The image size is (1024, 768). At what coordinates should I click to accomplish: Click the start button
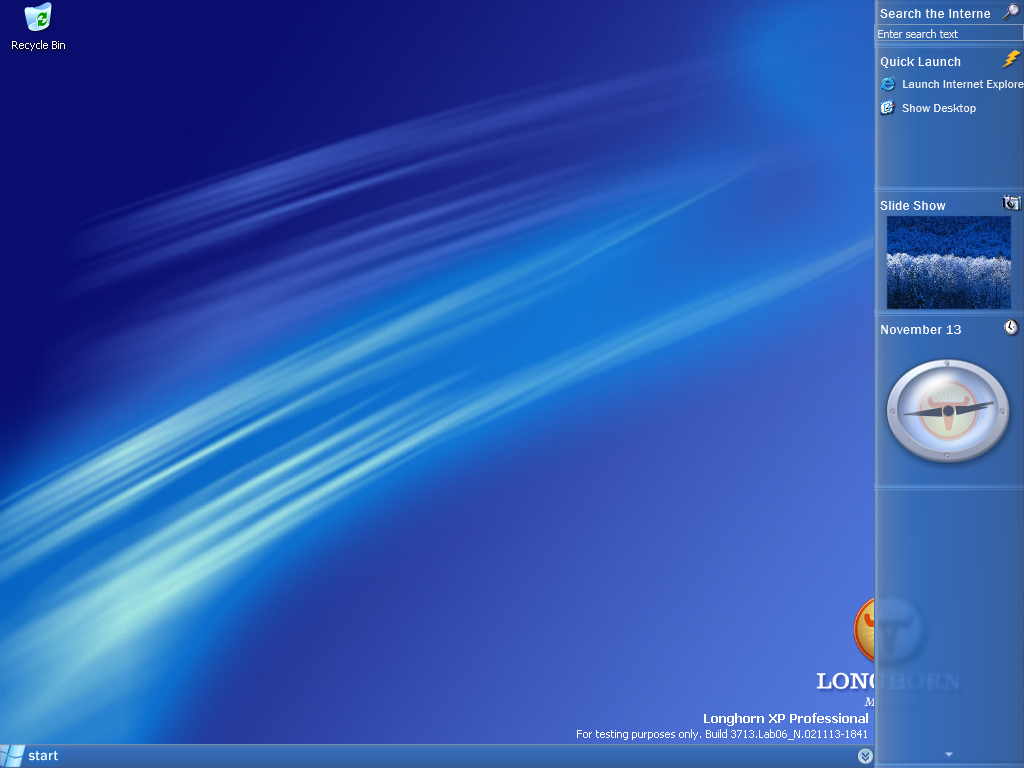[x=30, y=756]
